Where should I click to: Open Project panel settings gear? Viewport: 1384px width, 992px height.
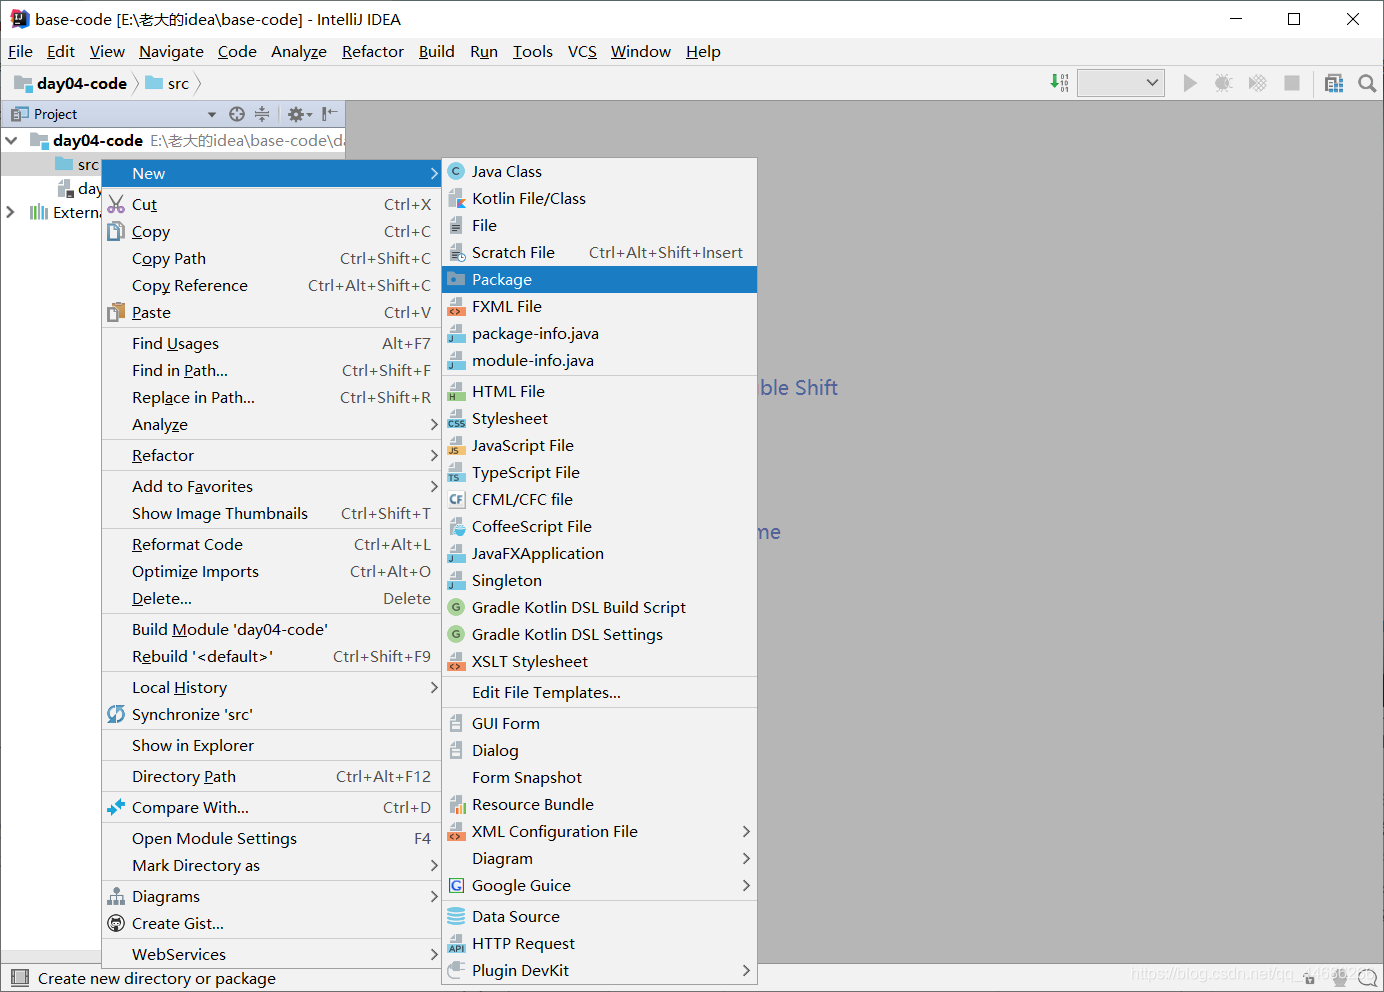click(299, 114)
